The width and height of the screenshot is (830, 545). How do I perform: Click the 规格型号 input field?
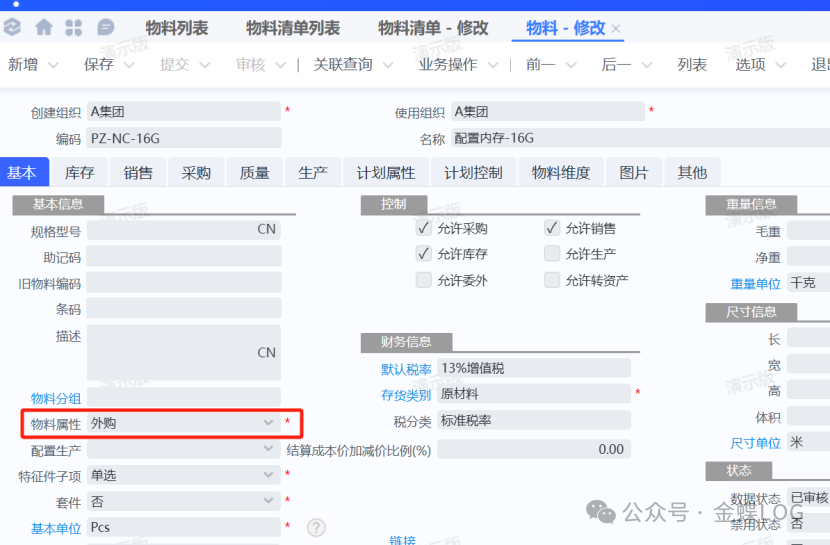[x=182, y=229]
